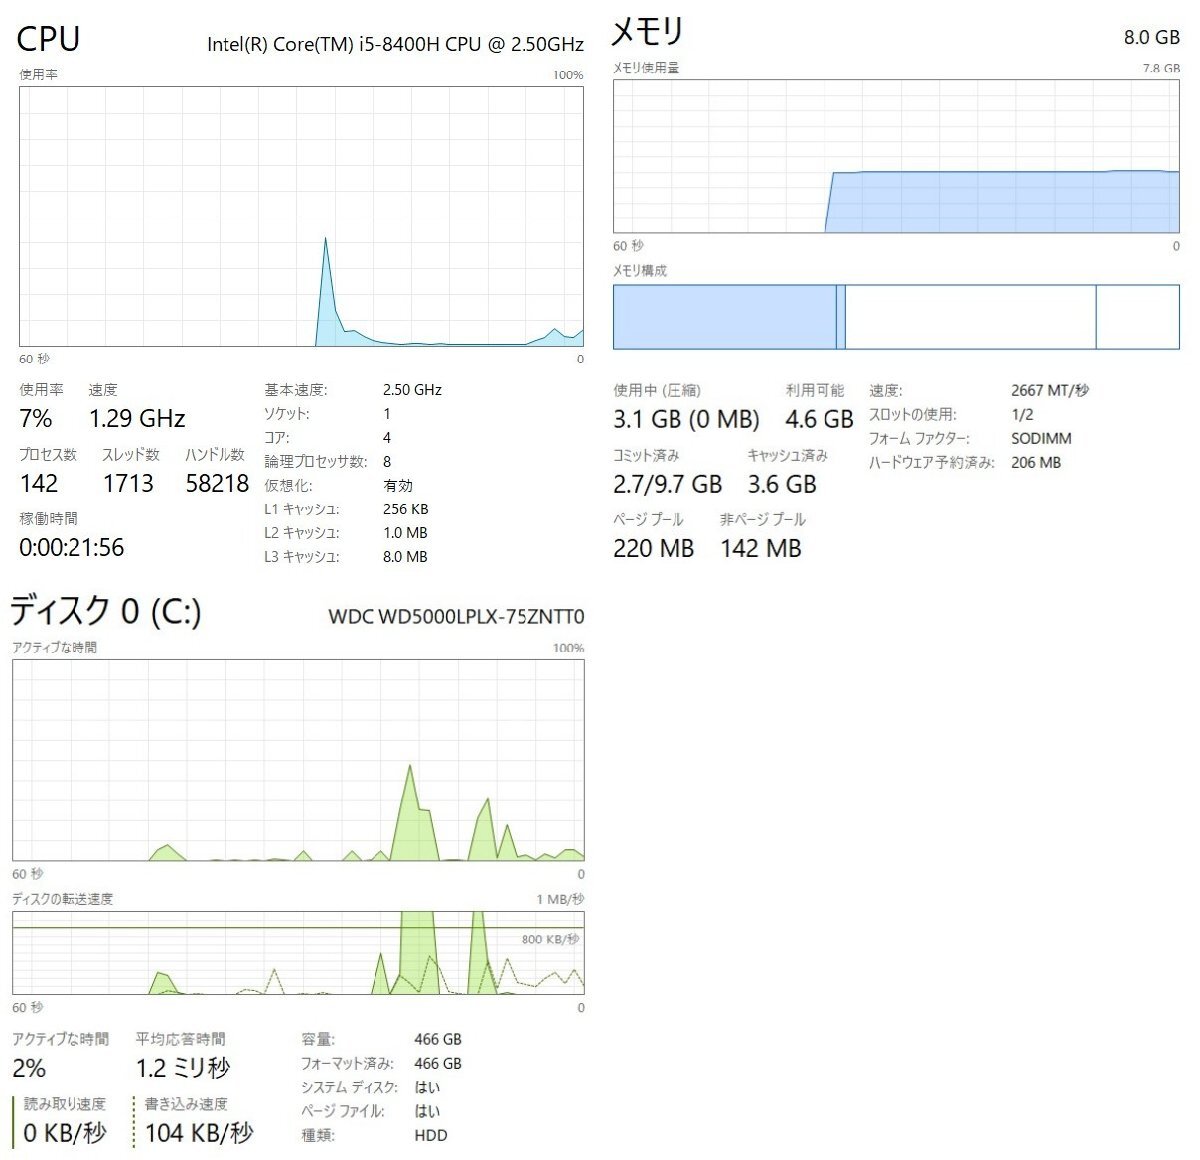The image size is (1200, 1160).
Task: Select the available memory value 4.6 GB
Action: click(x=819, y=419)
